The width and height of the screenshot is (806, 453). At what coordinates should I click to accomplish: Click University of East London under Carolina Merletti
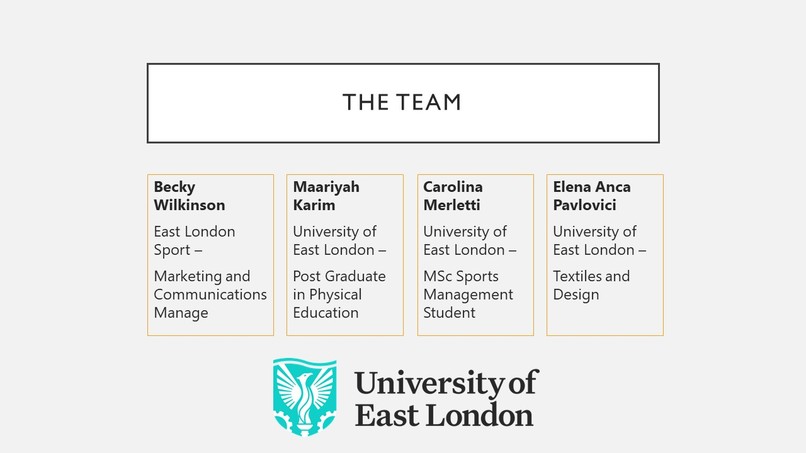tap(469, 241)
